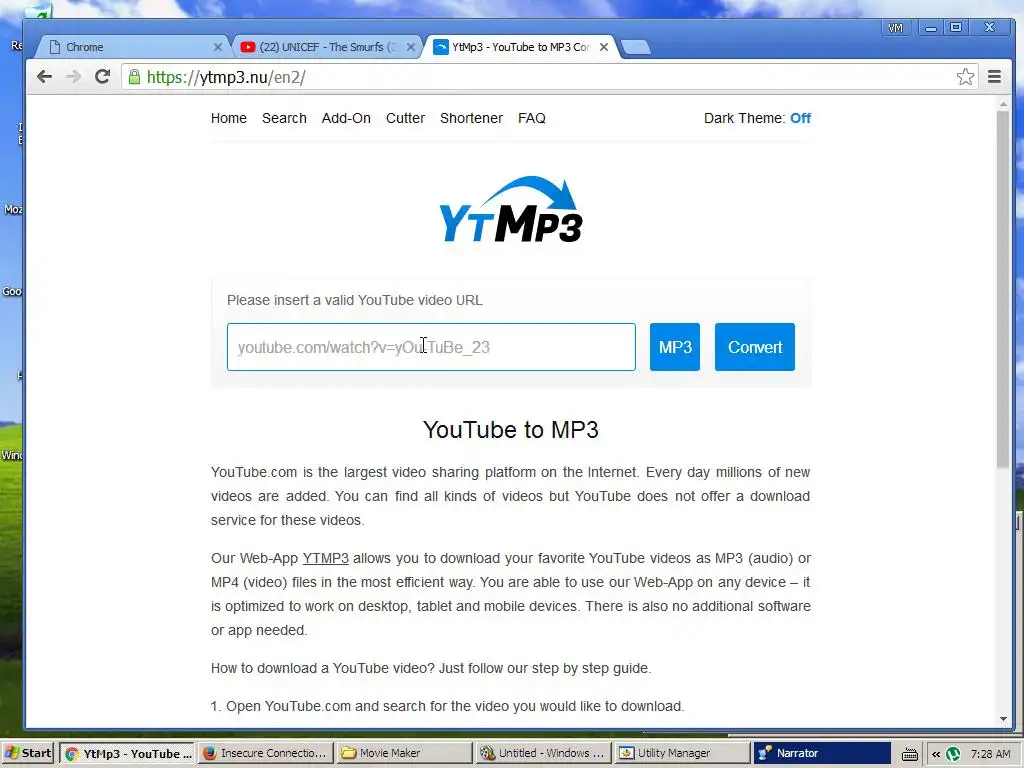Screen dimensions: 1024x768
Task: Open the Windows Start menu
Action: pyautogui.click(x=28, y=753)
